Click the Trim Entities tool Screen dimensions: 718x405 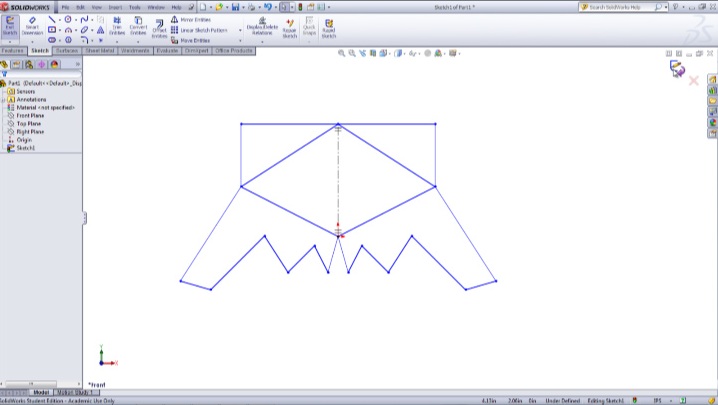pos(117,26)
